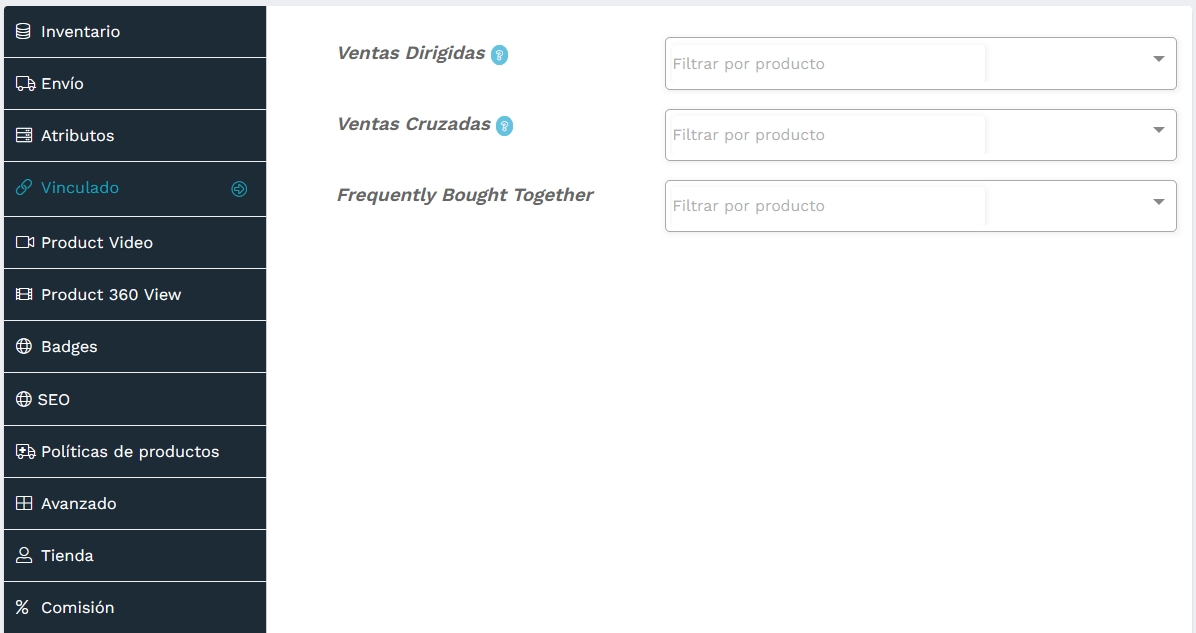Expand the Ventas Cruzadas dropdown arrow

pyautogui.click(x=1158, y=130)
